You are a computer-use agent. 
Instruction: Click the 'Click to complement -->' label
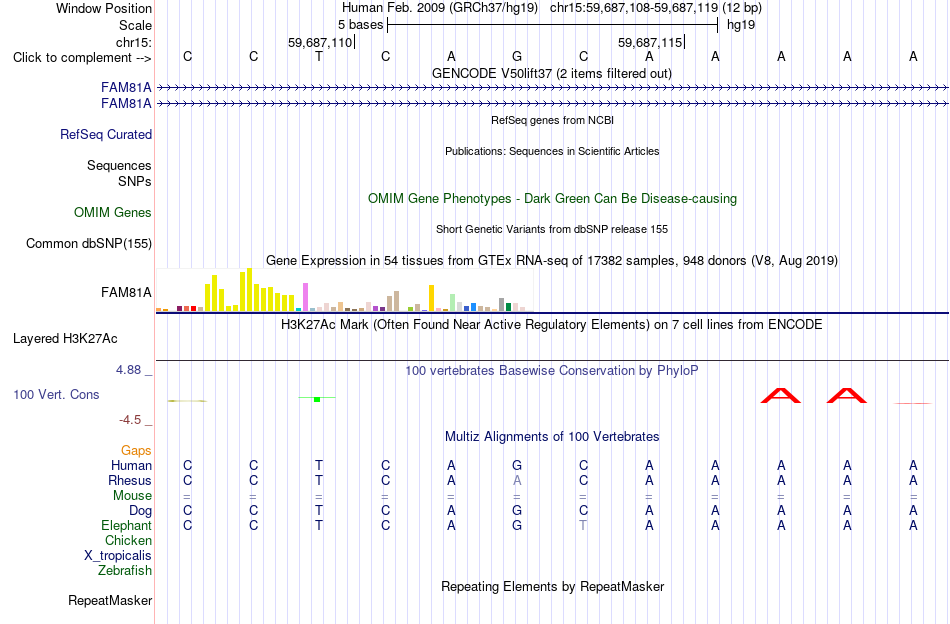(x=82, y=58)
